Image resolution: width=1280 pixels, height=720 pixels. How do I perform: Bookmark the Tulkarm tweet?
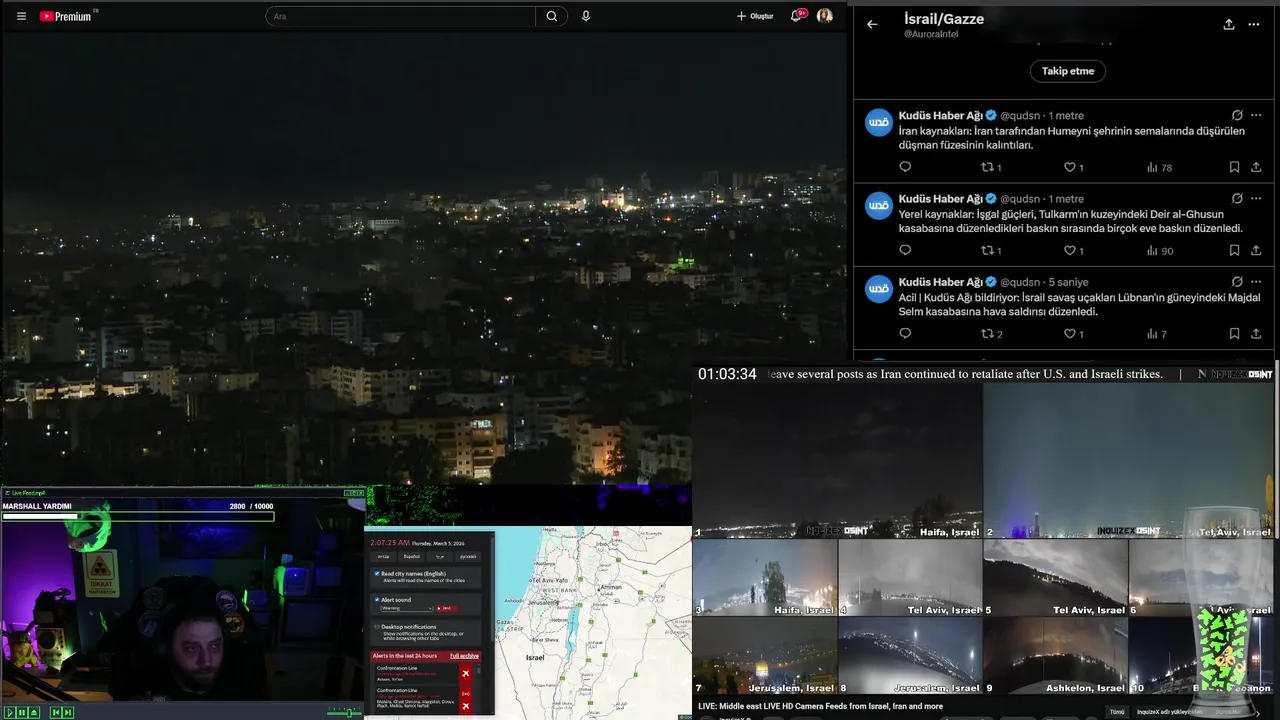point(1235,250)
